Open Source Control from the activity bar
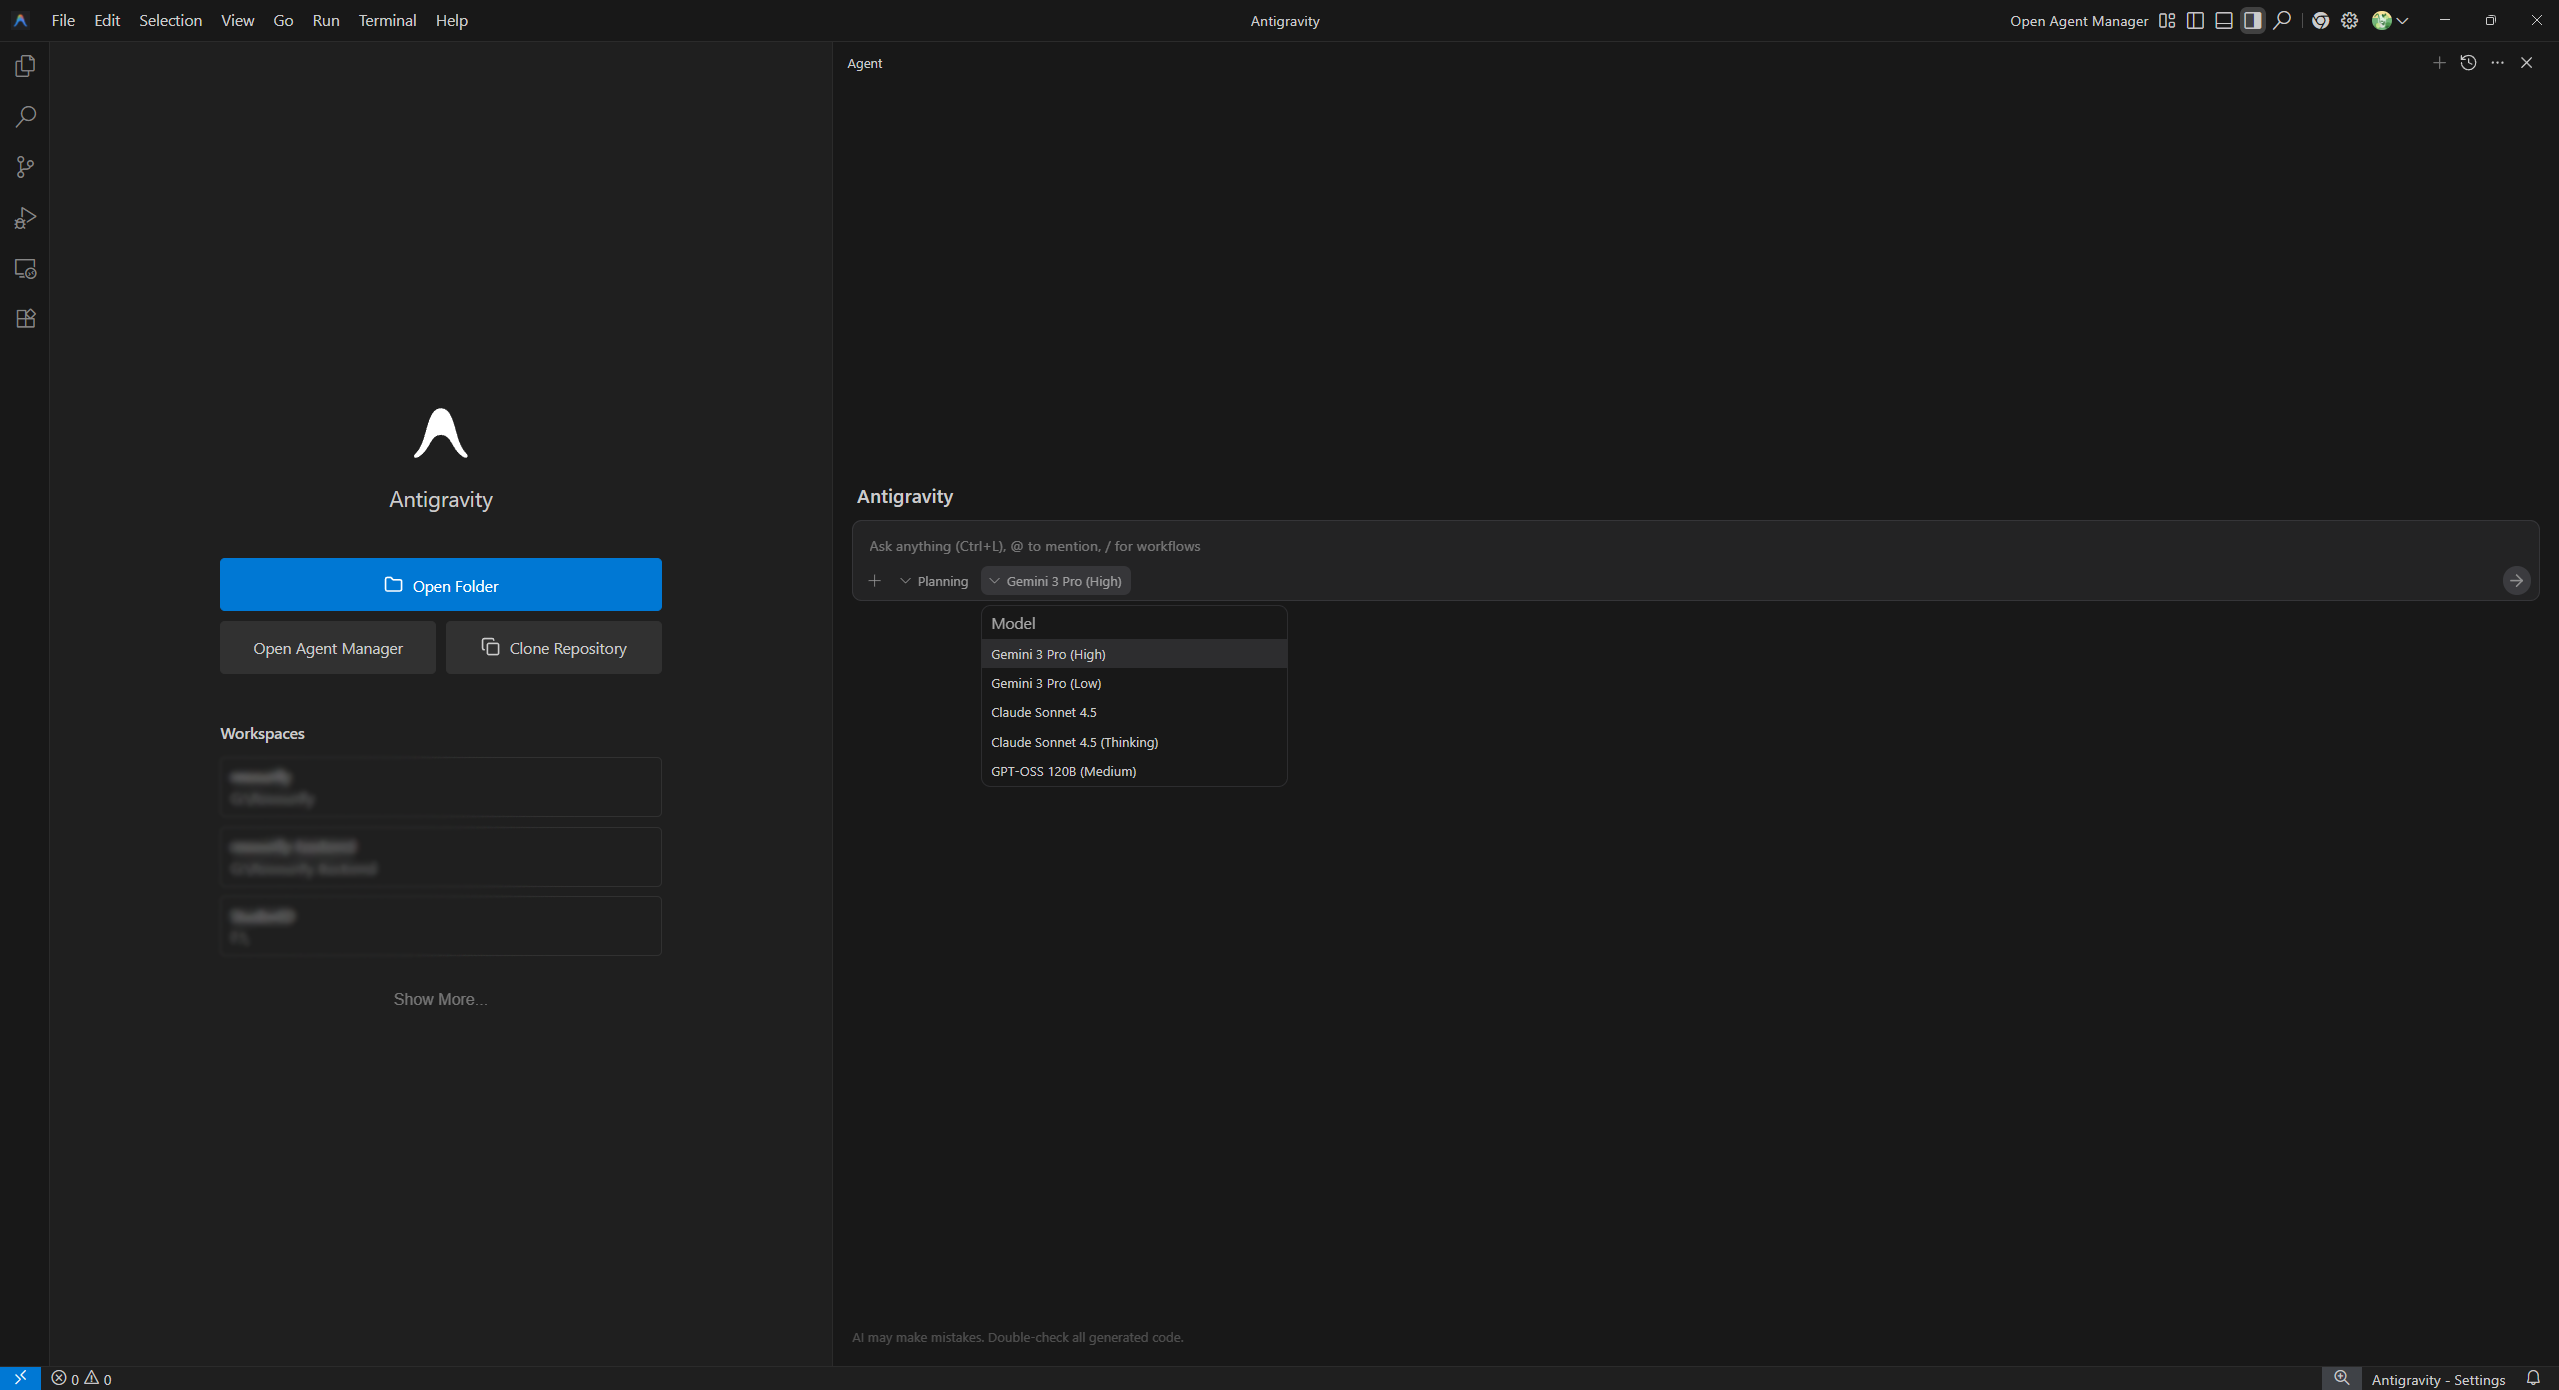2559x1390 pixels. point(25,167)
